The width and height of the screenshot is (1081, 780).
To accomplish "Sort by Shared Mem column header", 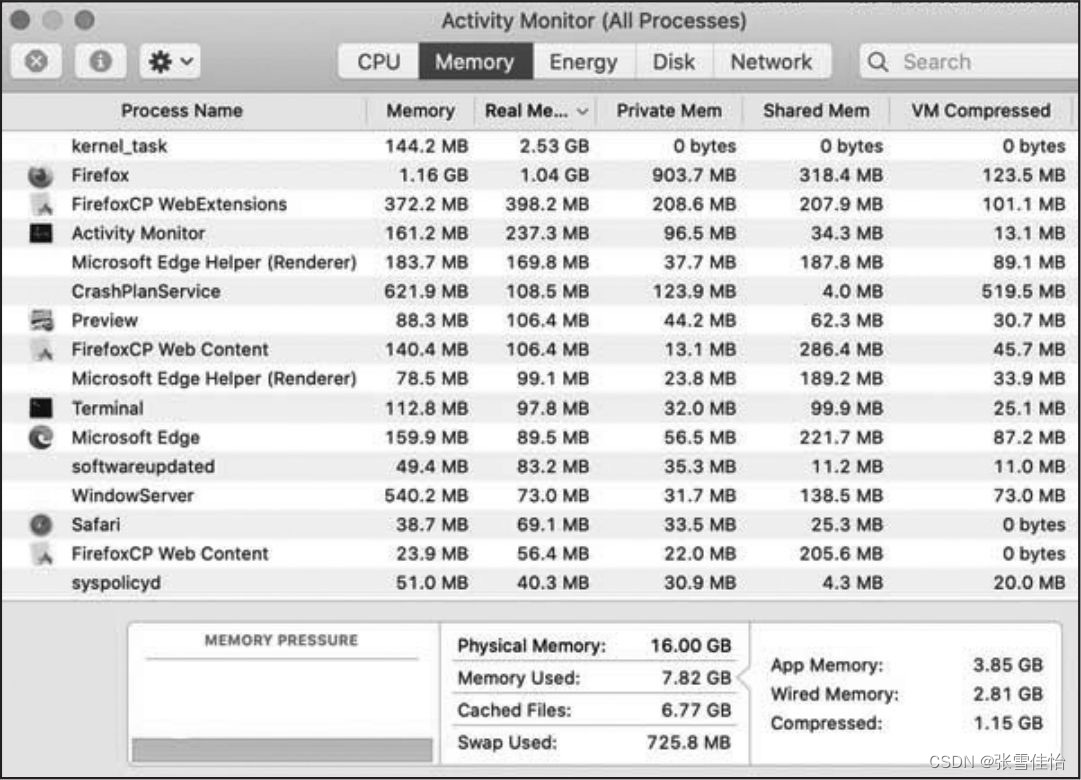I will click(x=816, y=111).
